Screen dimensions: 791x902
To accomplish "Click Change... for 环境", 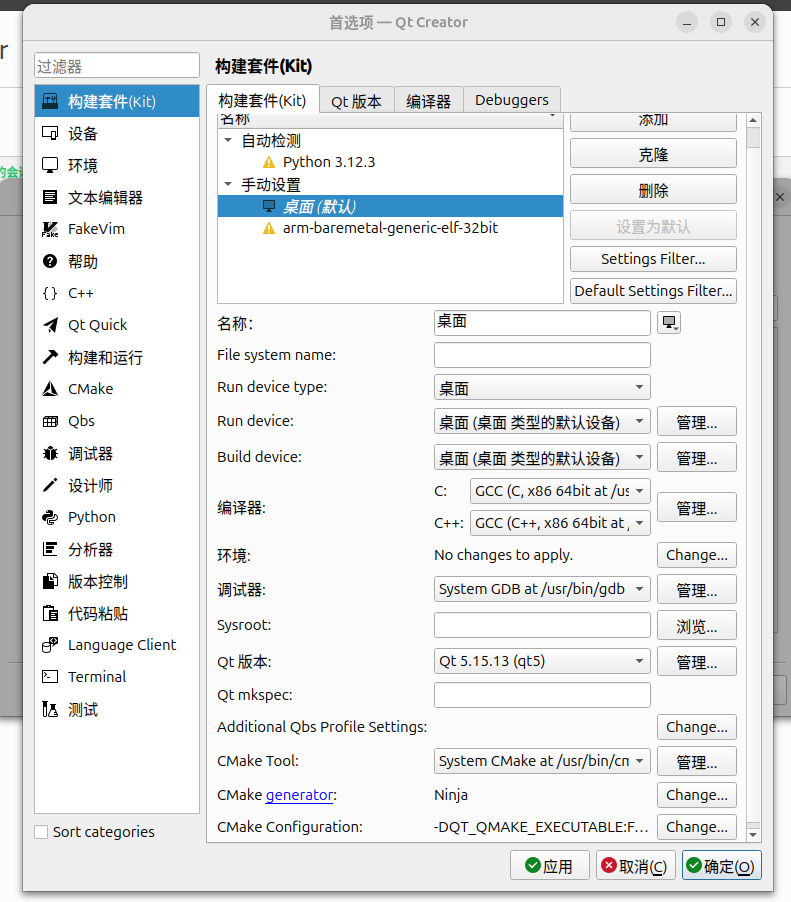I will (x=697, y=555).
